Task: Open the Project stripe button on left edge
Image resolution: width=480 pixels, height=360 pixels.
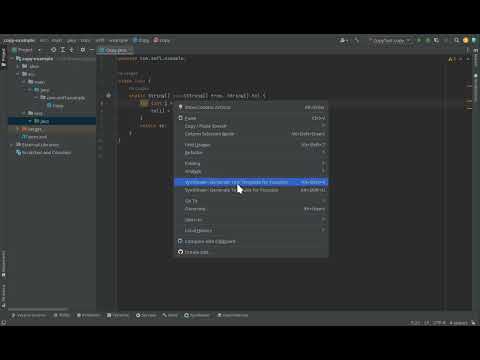Action: pyautogui.click(x=4, y=57)
